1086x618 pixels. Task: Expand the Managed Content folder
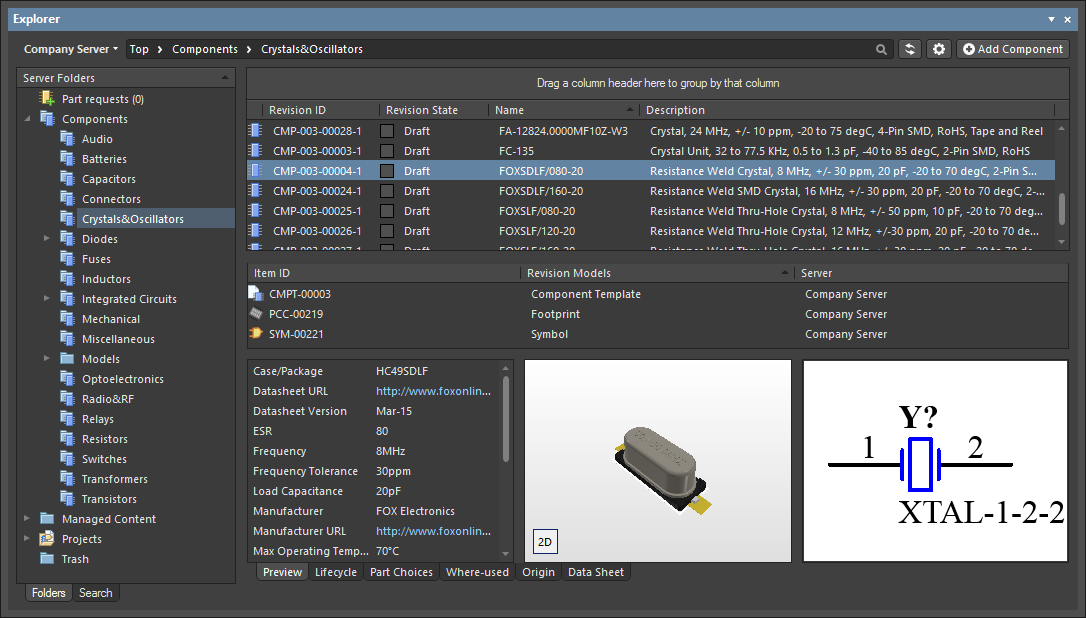(27, 519)
